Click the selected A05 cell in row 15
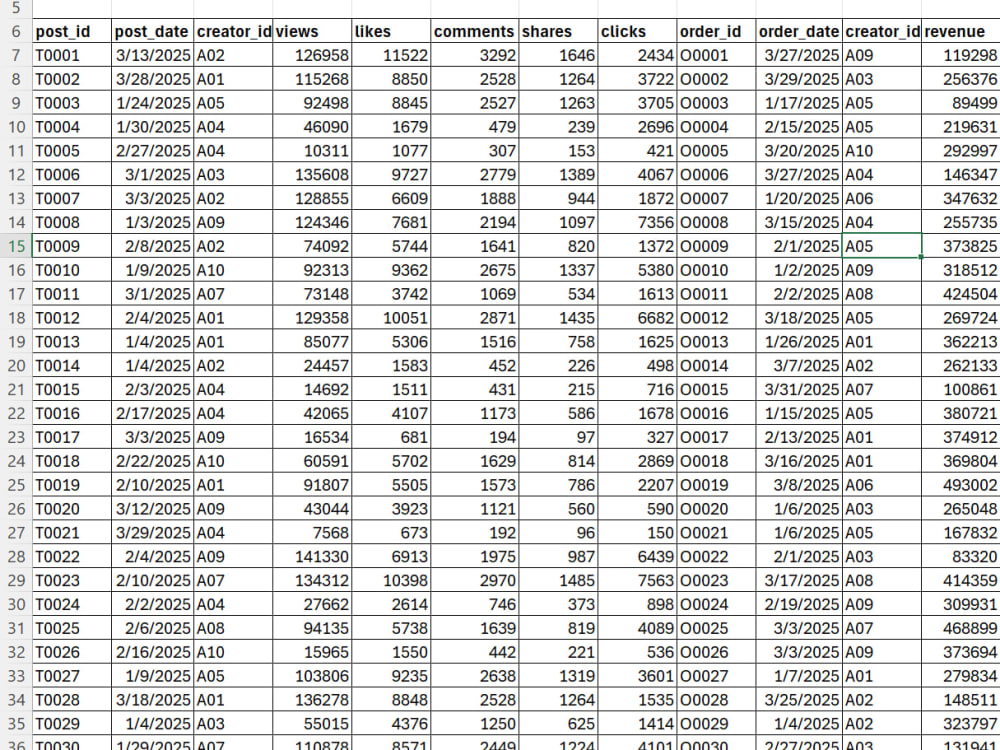1000x750 pixels. pos(881,246)
